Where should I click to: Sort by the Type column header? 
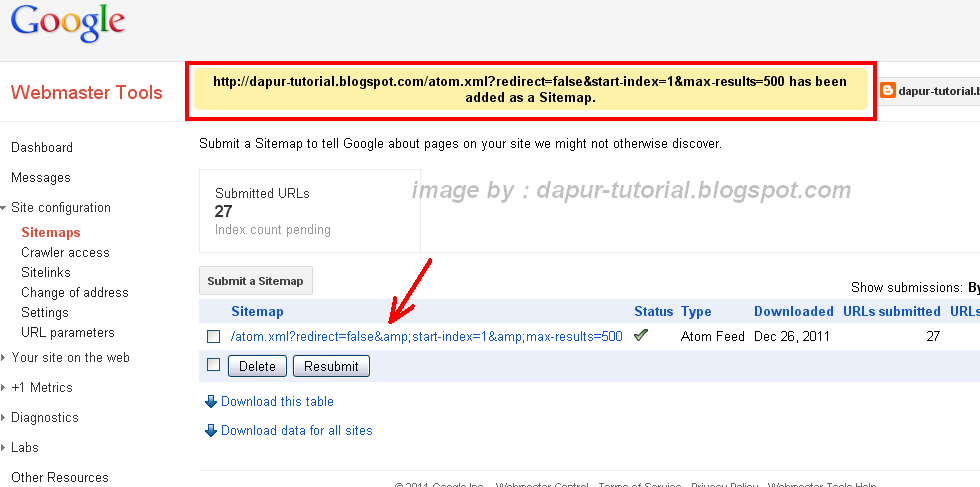coord(696,311)
